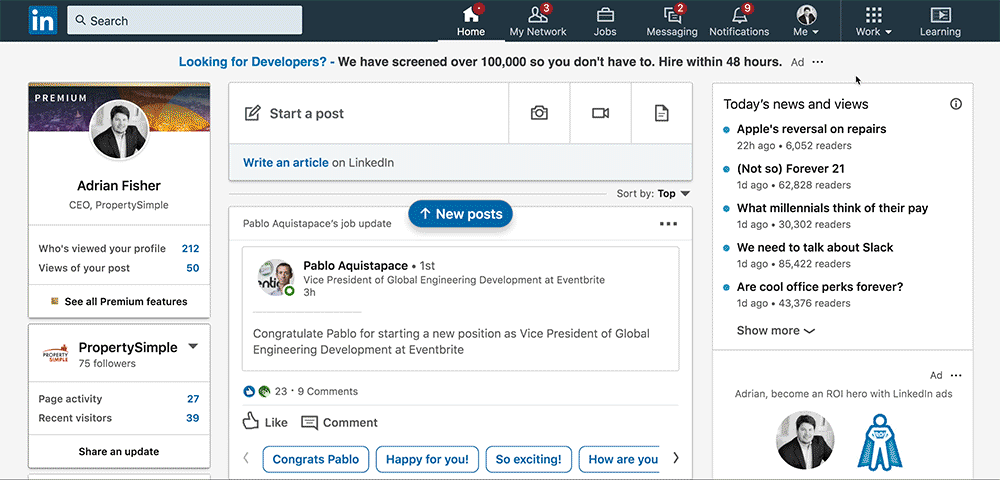
Task: Choose the So exciting! quick reply
Action: click(528, 459)
